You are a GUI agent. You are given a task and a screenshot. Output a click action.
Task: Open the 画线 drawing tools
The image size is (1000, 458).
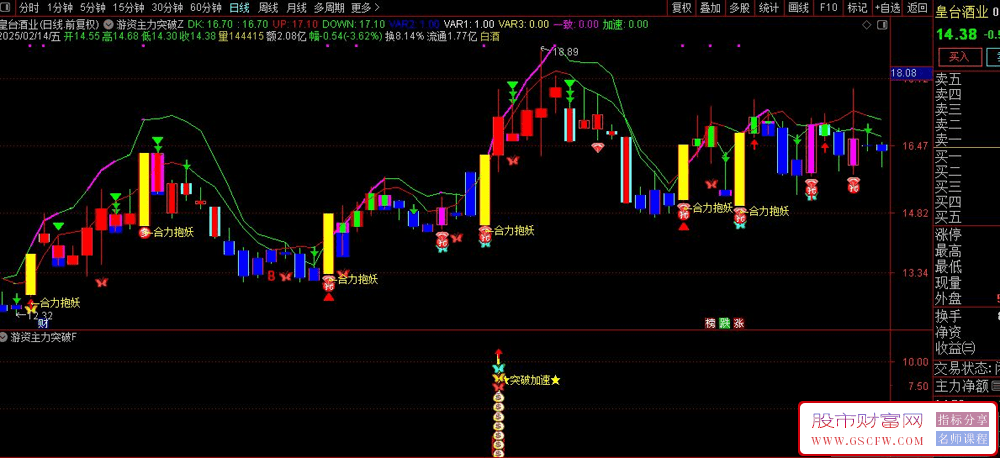[798, 8]
